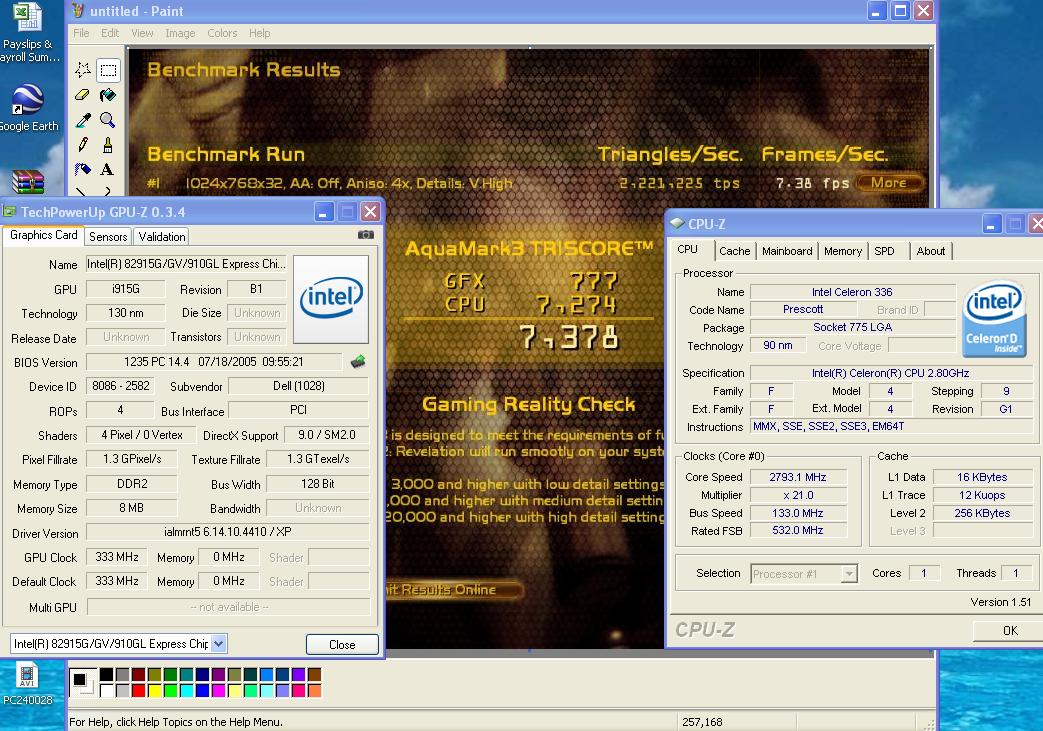This screenshot has width=1043, height=731.
Task: Click the BIOS Version field in GPU-Z
Action: click(x=214, y=362)
